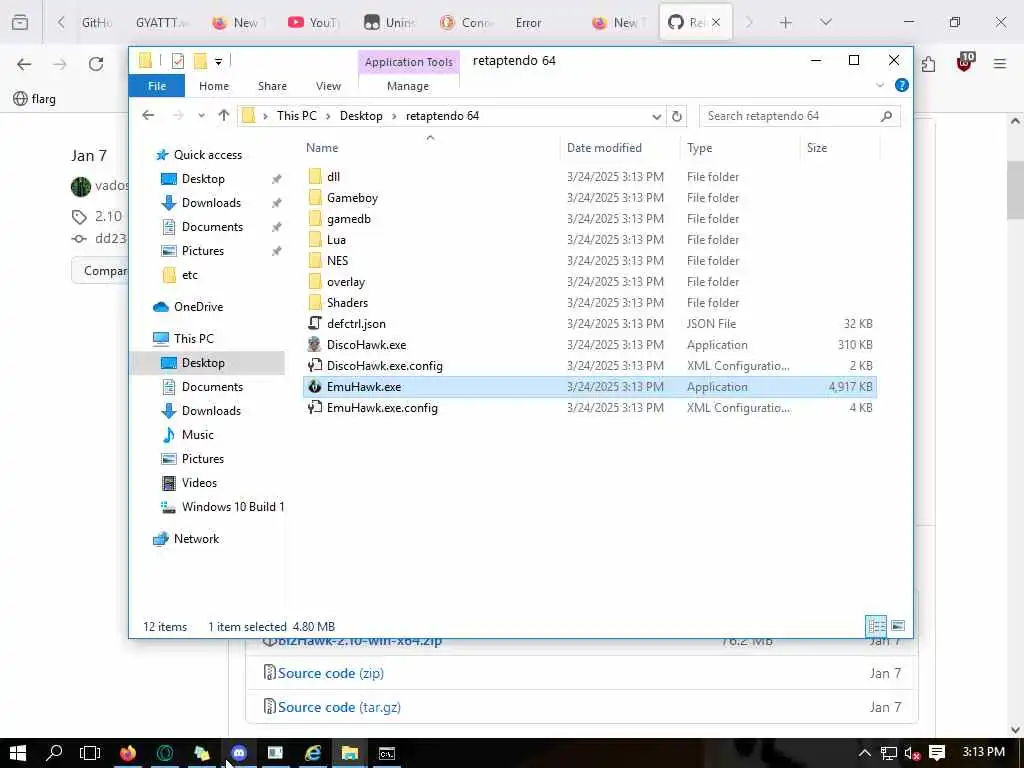Reload page button in browser
The width and height of the screenshot is (1024, 768).
tap(96, 64)
